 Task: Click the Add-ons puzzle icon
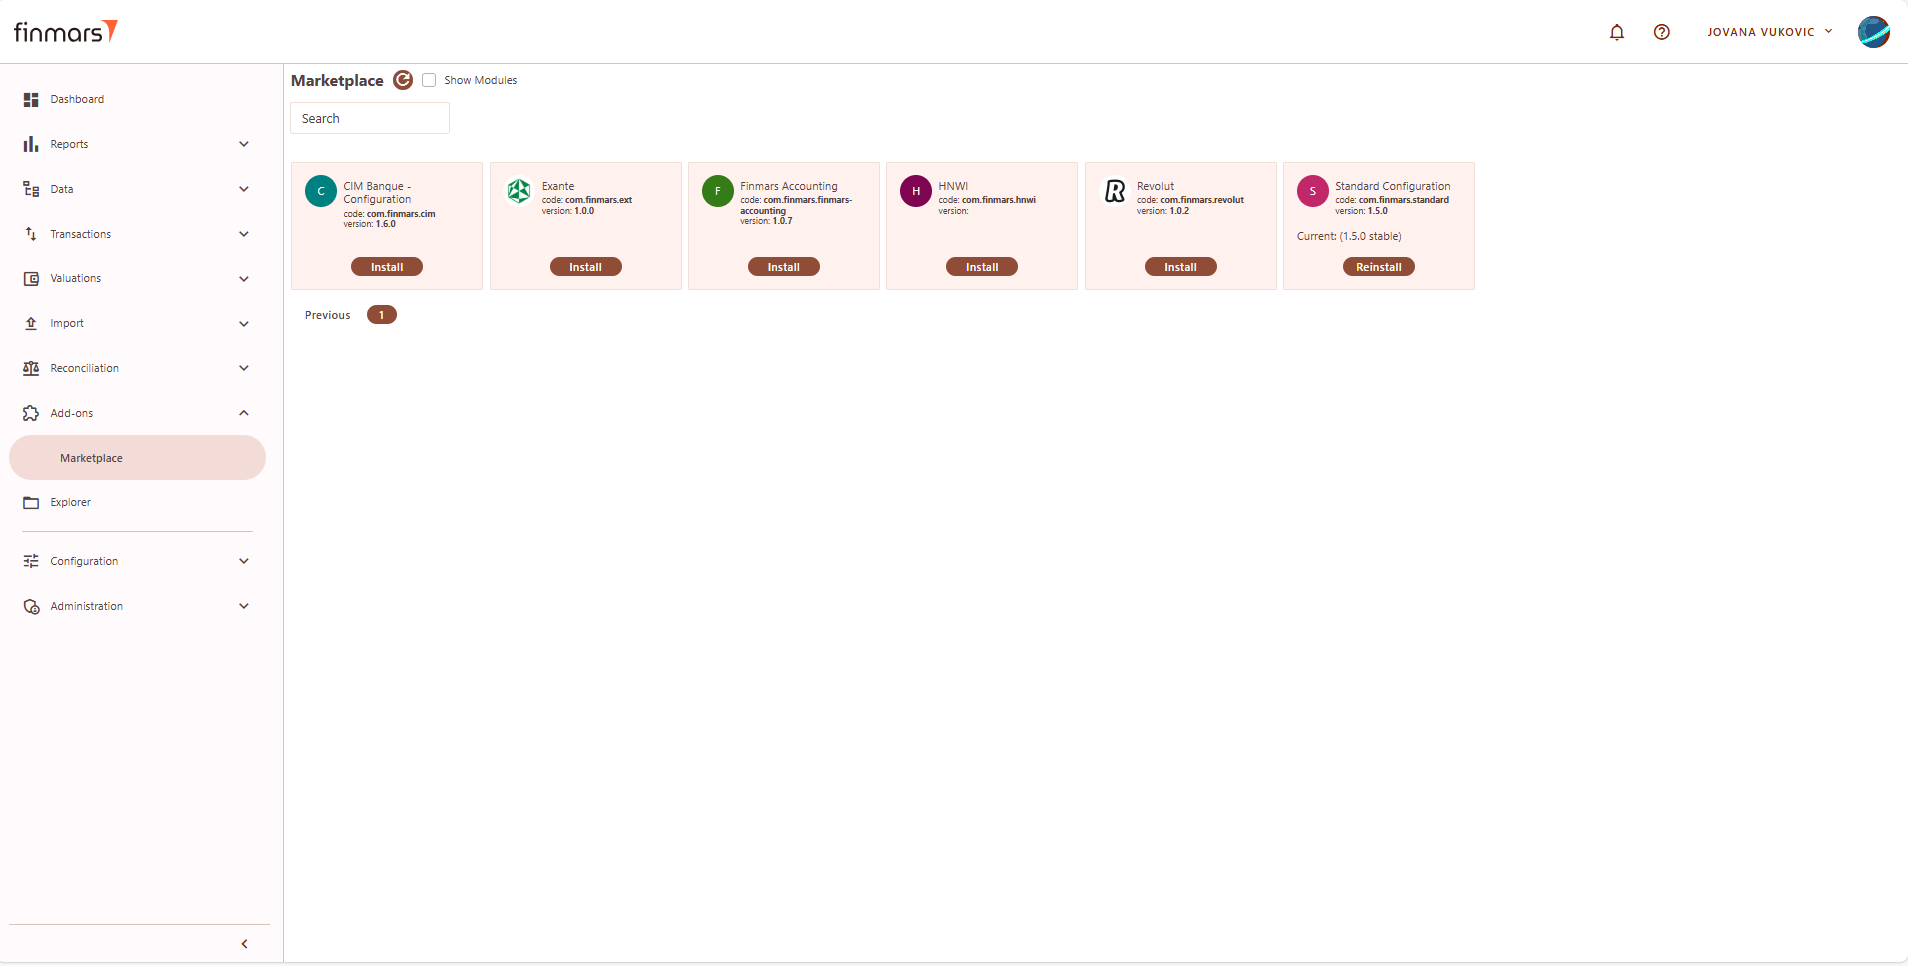[31, 413]
